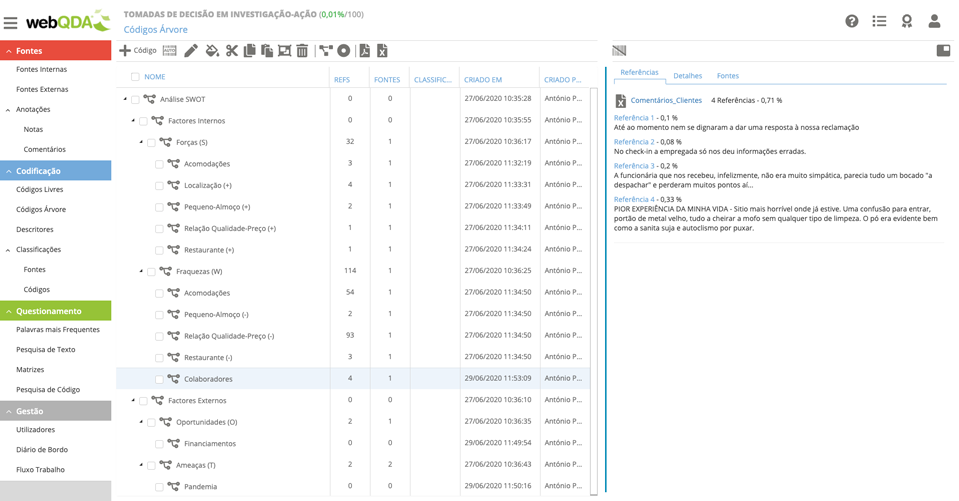
Task: Click the code table vertical scrollbar
Action: click(593, 291)
